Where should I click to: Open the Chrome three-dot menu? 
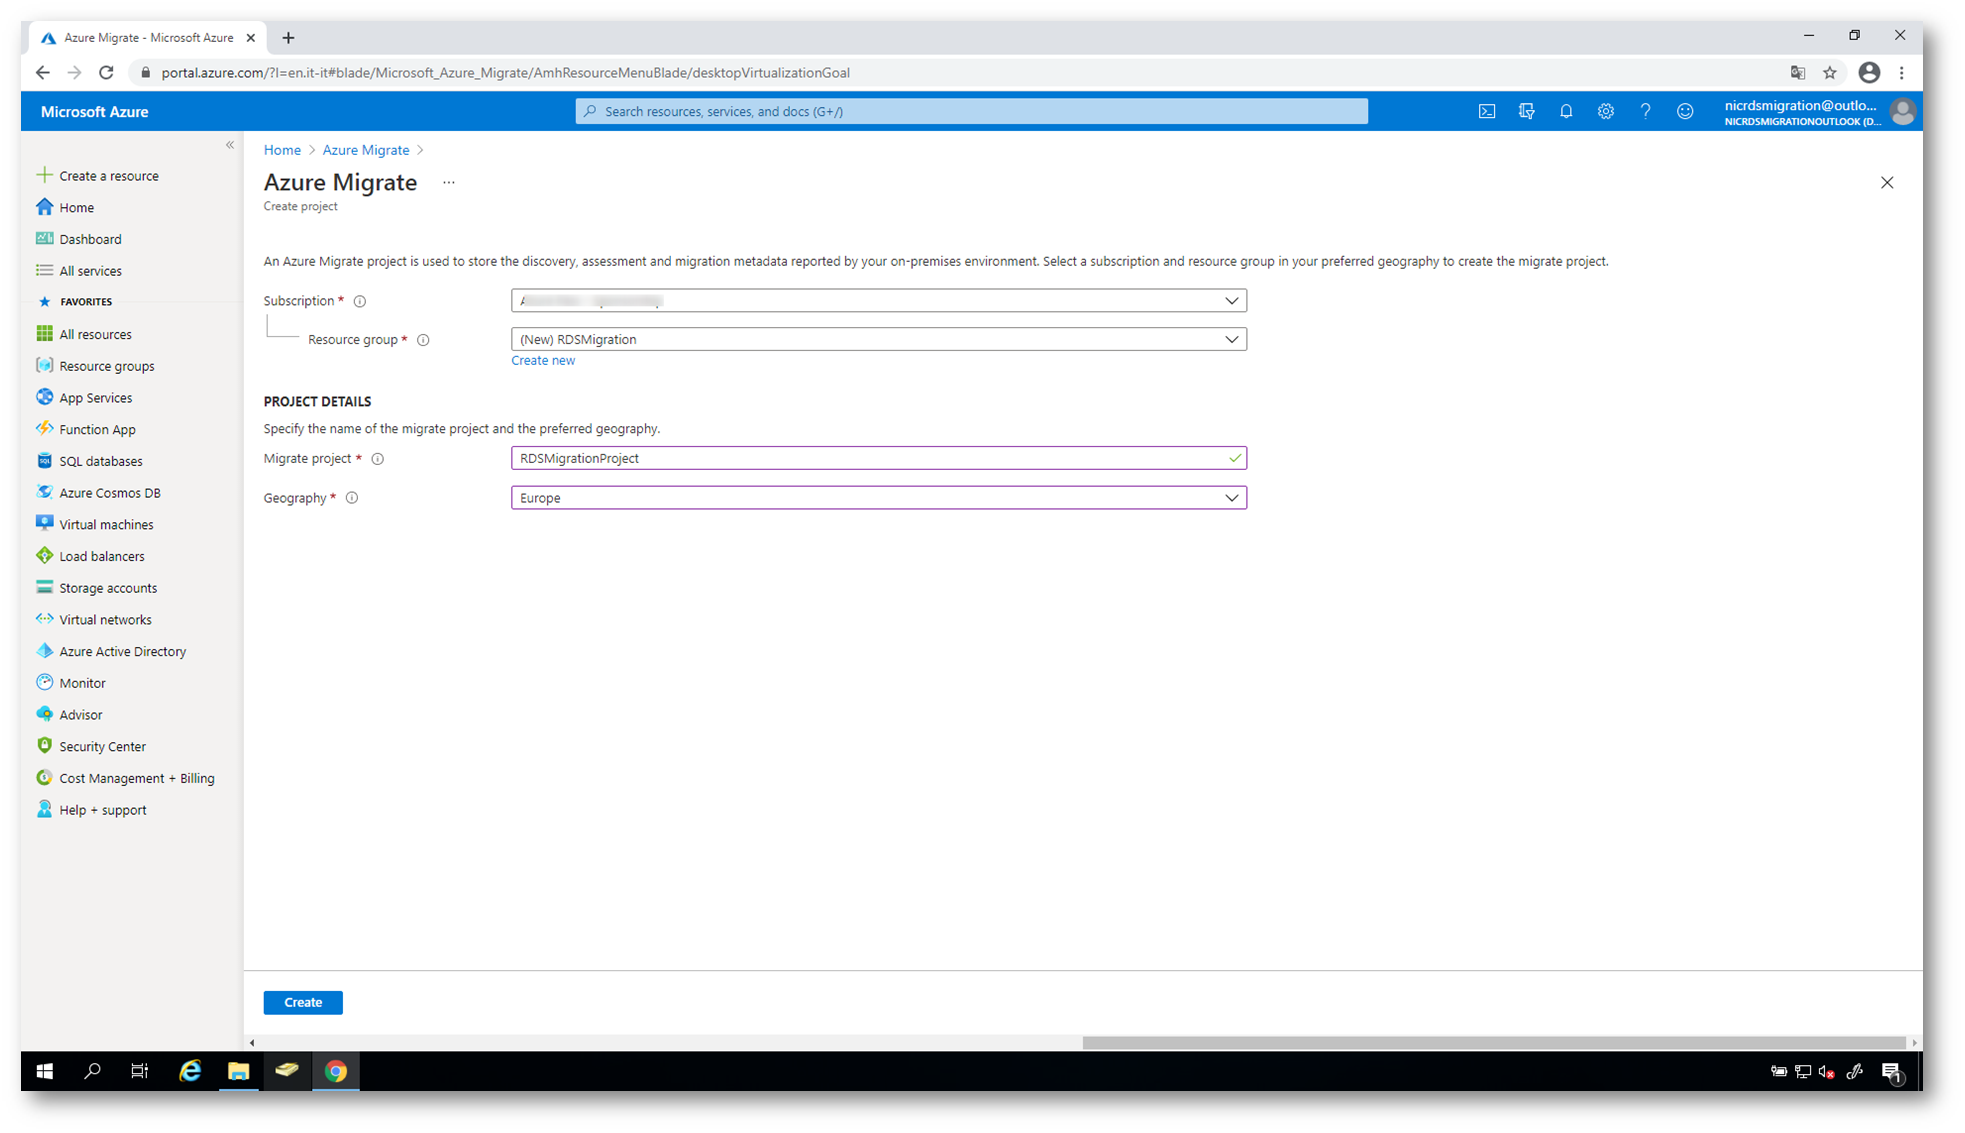coord(1902,72)
